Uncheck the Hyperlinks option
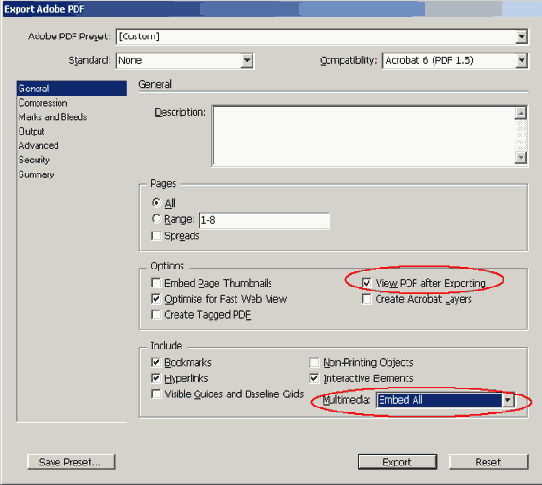The image size is (542, 485). pos(156,378)
